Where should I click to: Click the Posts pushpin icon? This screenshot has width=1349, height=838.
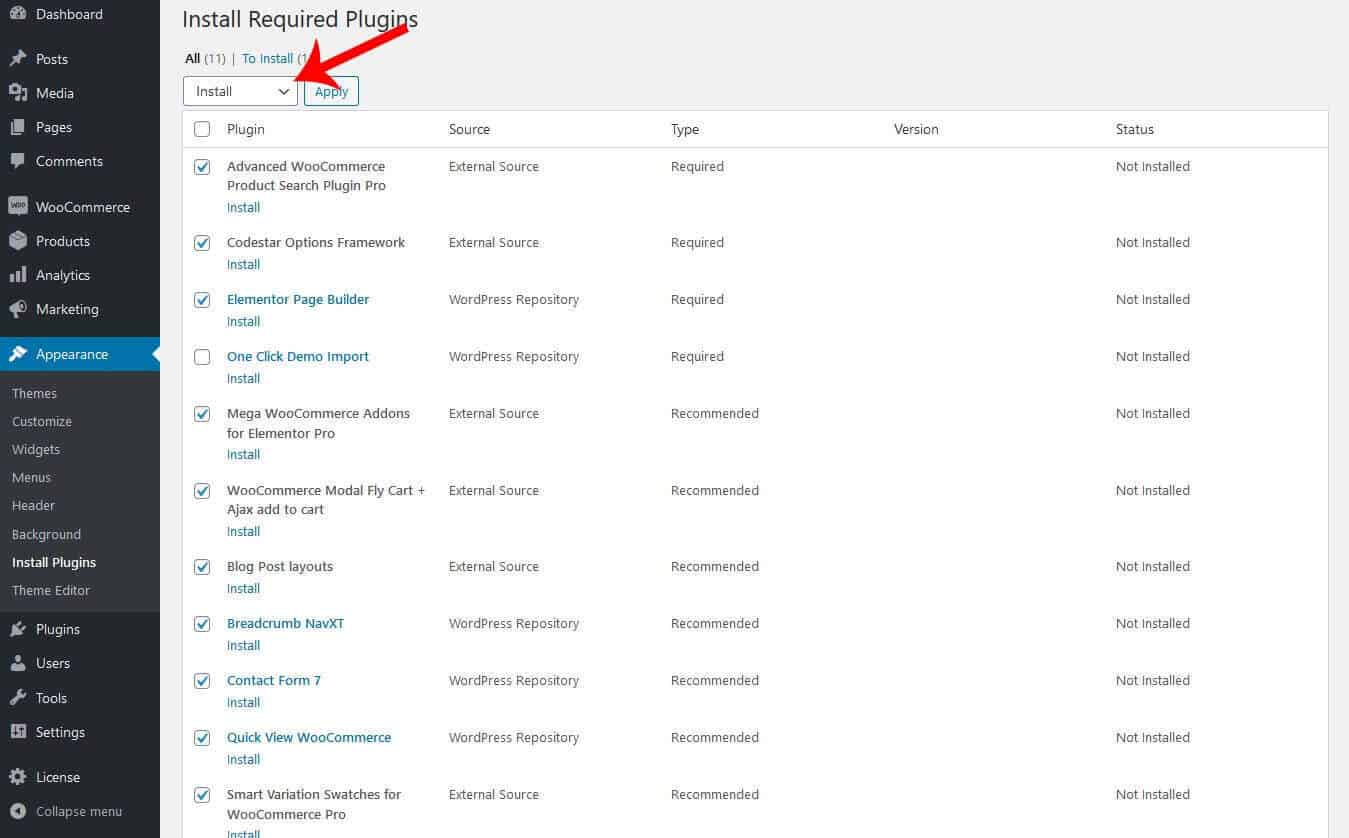(x=17, y=59)
